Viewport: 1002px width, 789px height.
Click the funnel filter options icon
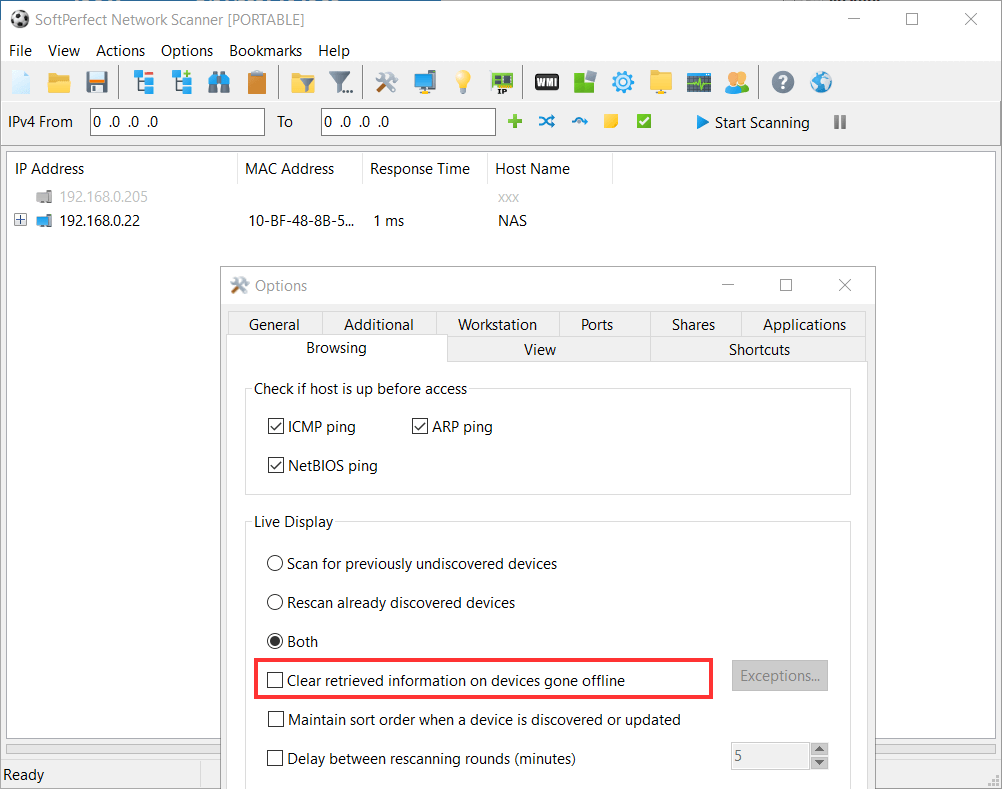341,82
